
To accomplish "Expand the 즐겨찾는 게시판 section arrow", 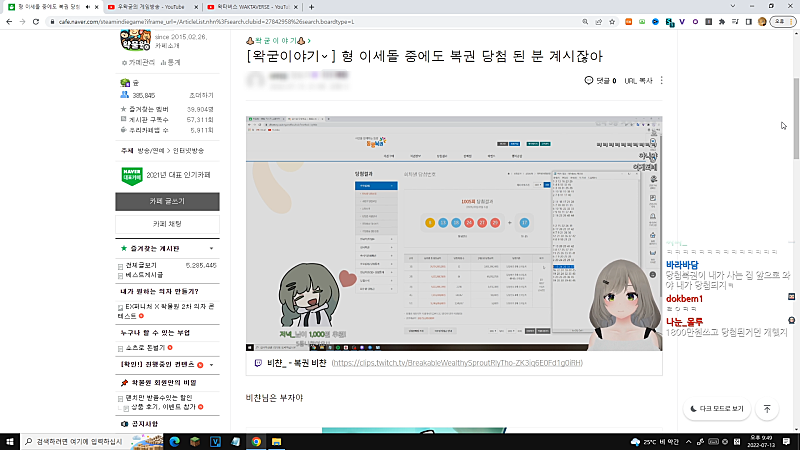I will pyautogui.click(x=211, y=248).
